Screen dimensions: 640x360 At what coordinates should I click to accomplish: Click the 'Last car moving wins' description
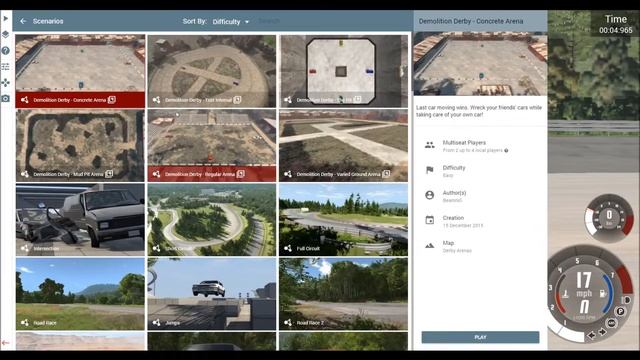point(479,111)
